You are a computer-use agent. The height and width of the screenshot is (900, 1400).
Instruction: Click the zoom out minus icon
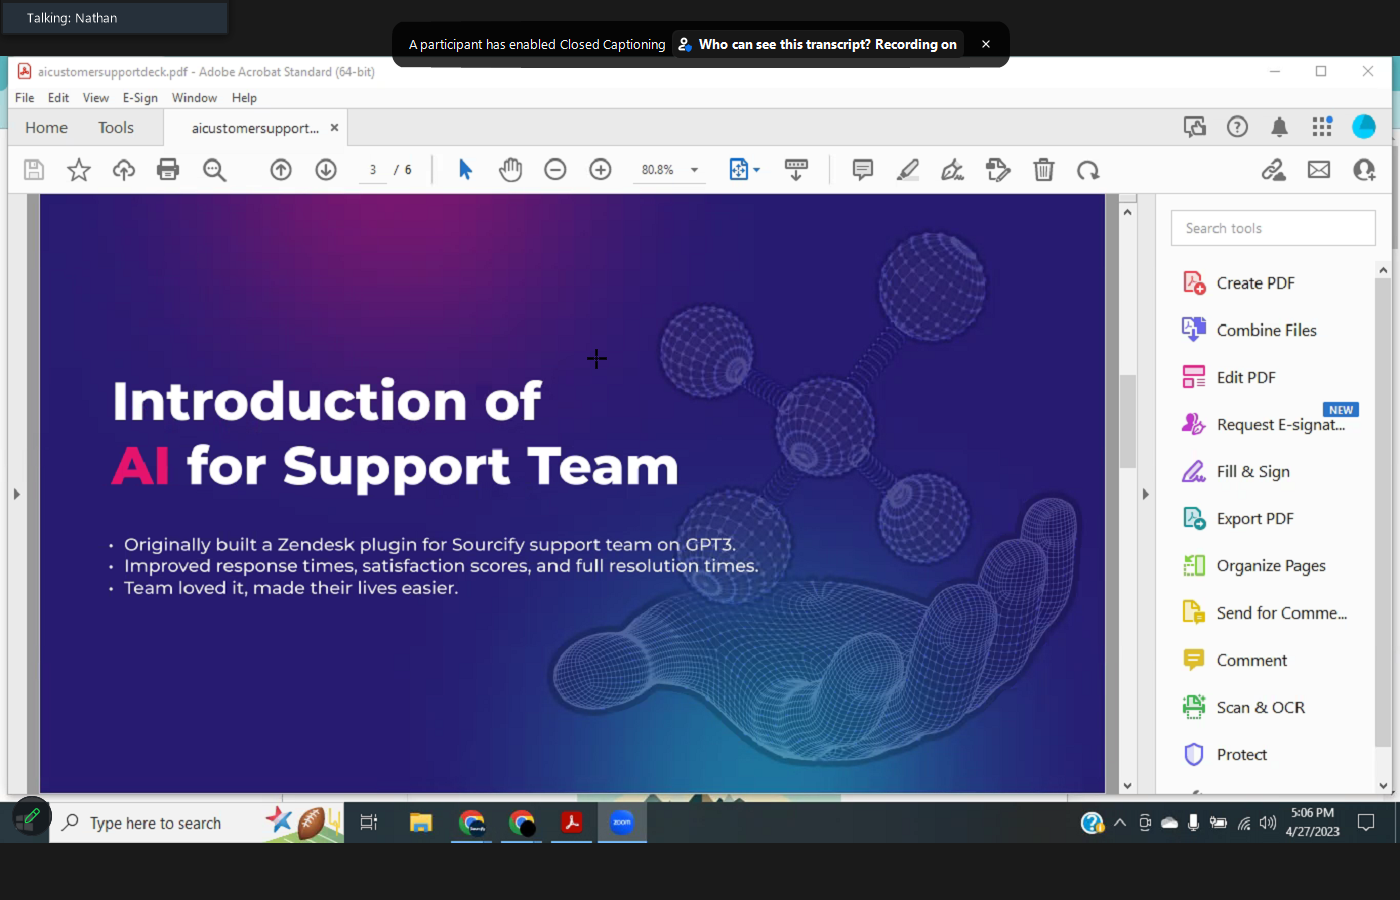pos(555,170)
